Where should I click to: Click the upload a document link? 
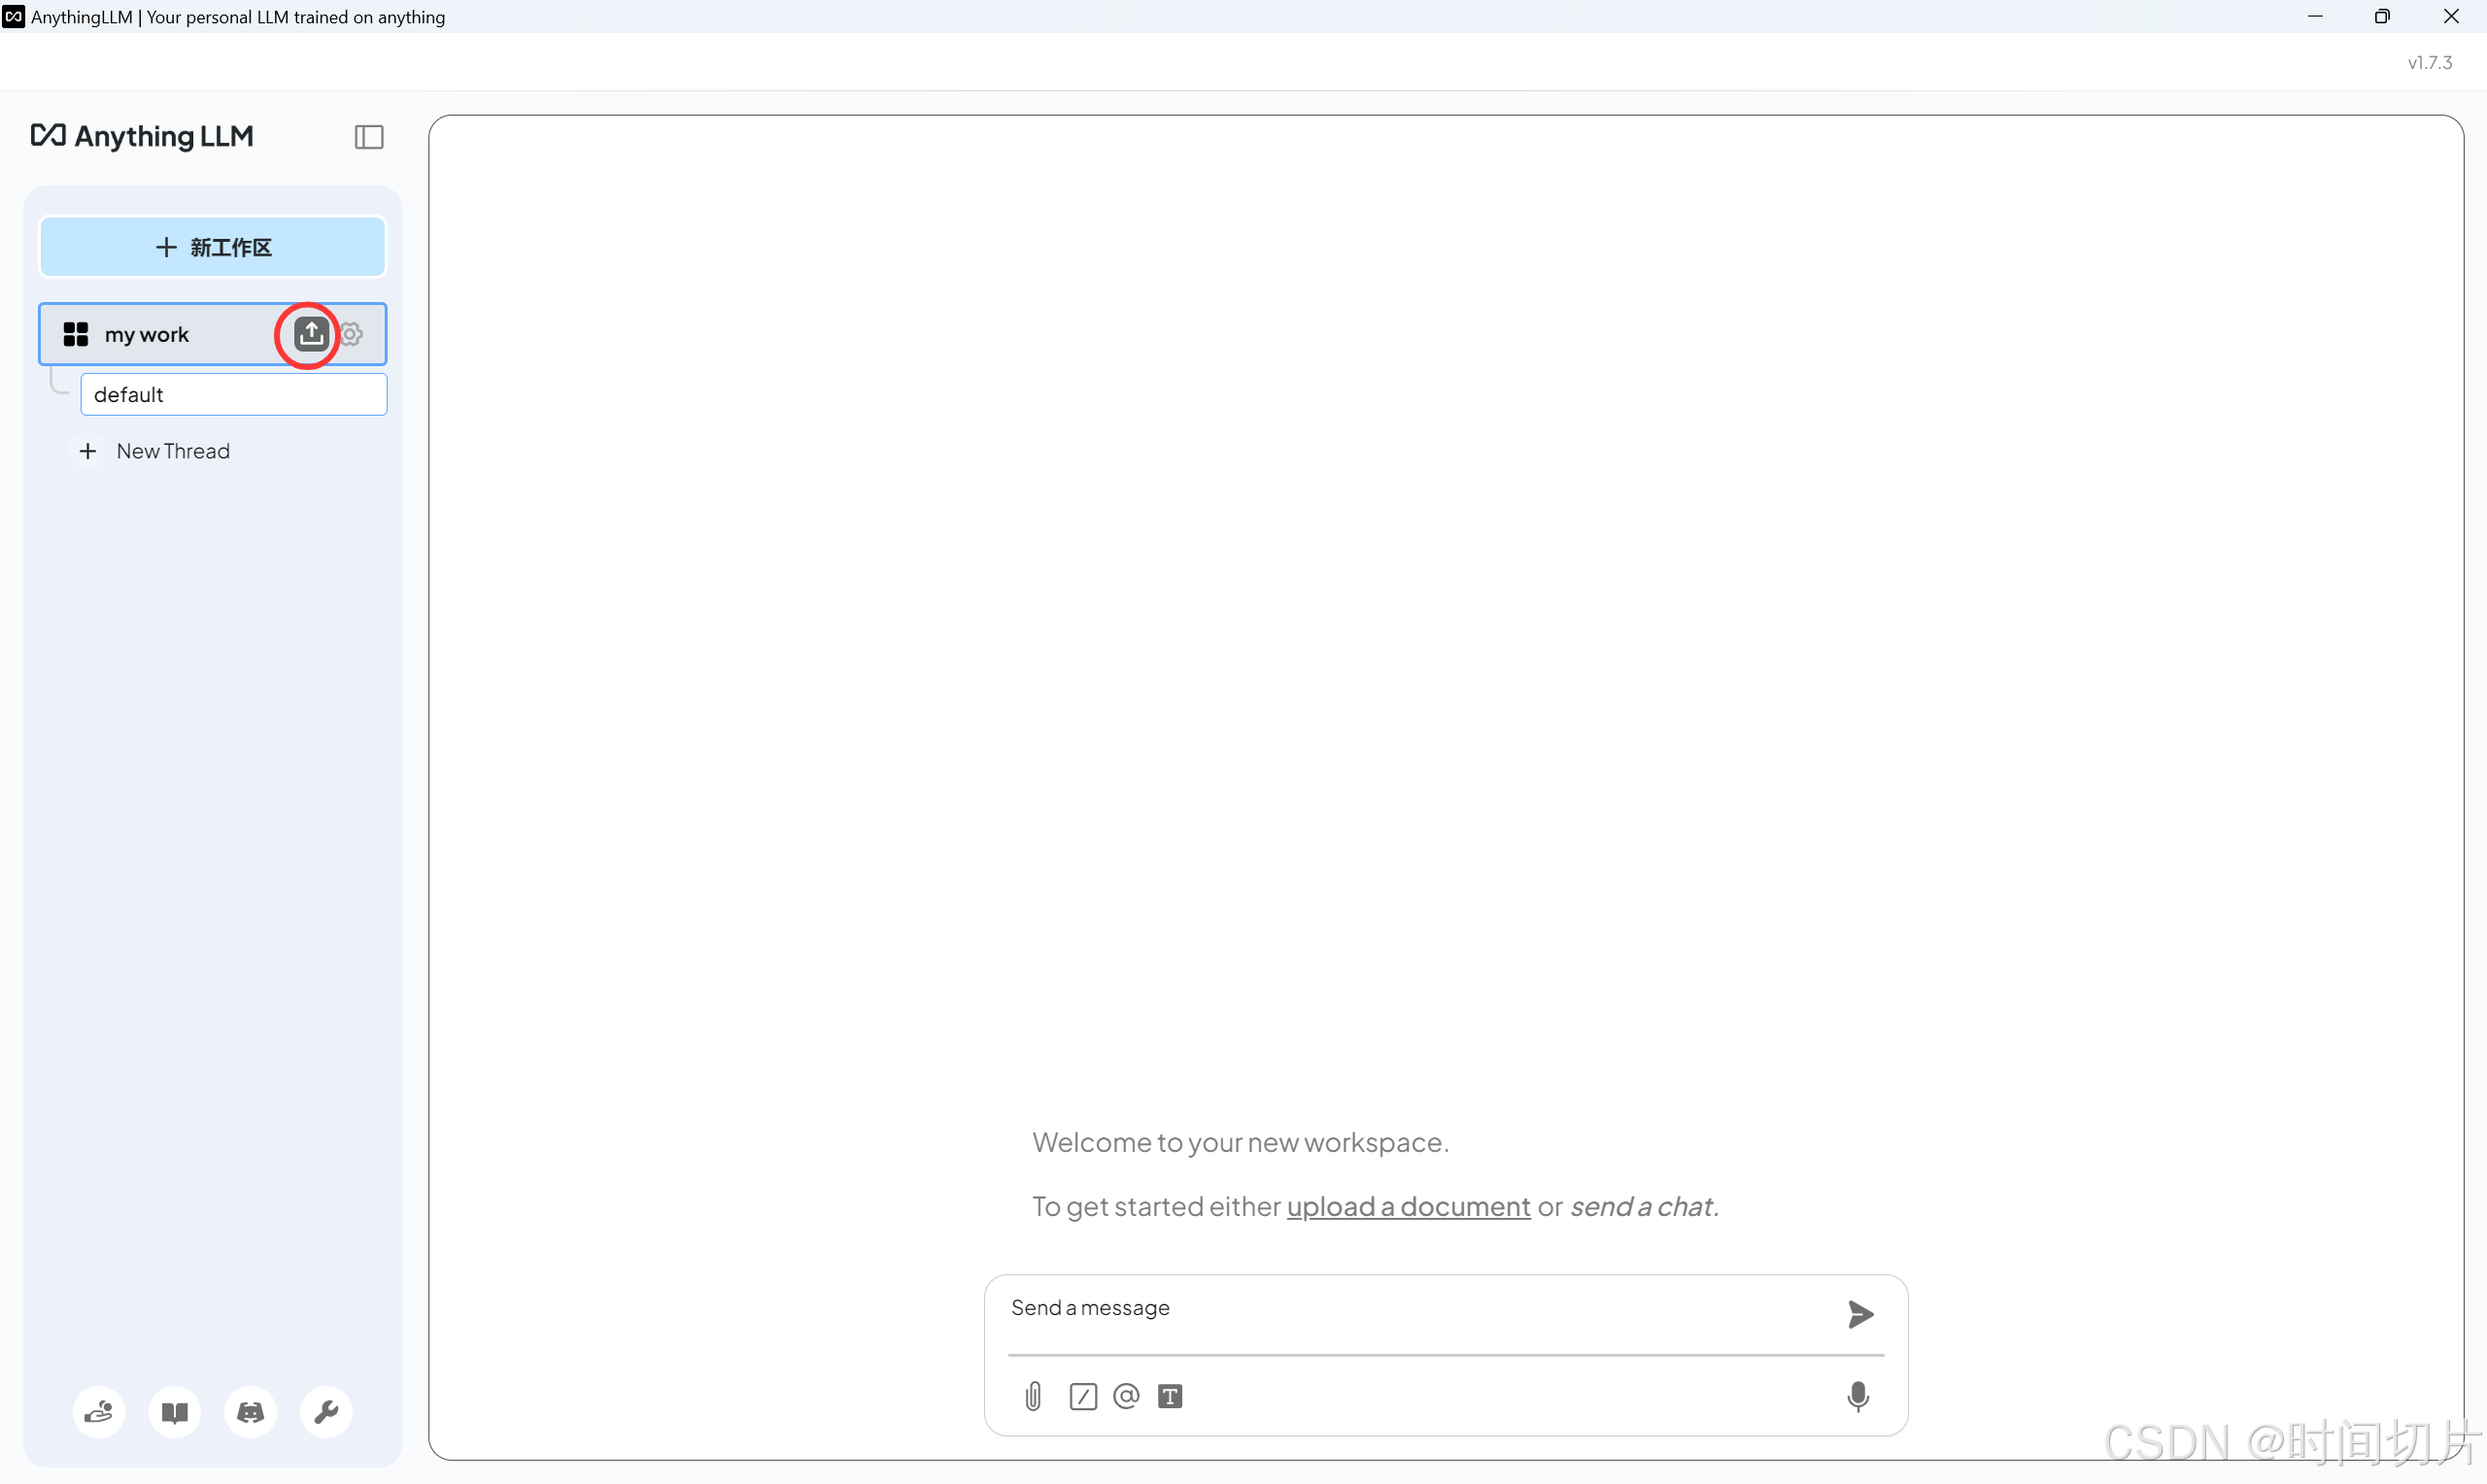coord(1407,1207)
